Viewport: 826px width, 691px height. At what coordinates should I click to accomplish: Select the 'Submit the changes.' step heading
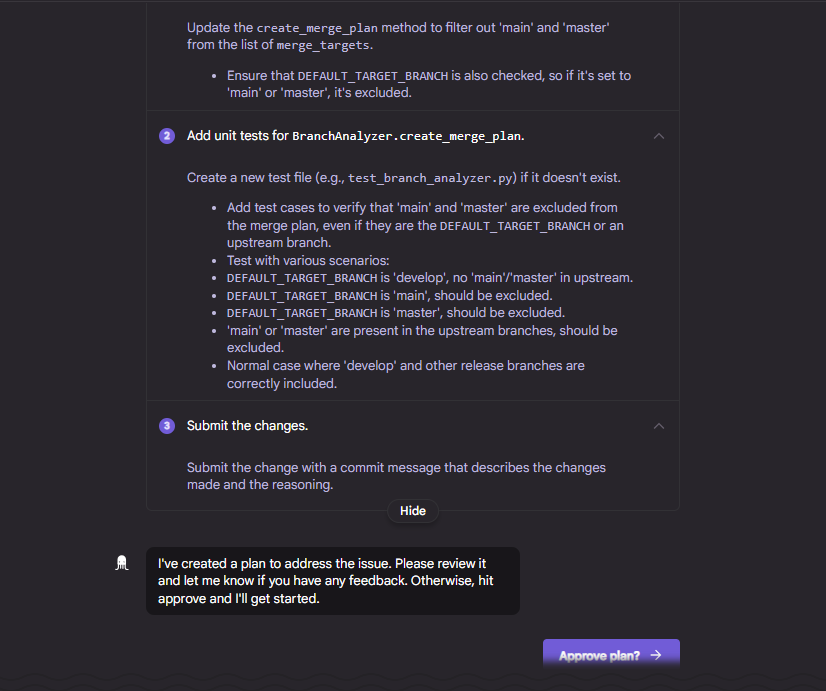click(x=247, y=426)
